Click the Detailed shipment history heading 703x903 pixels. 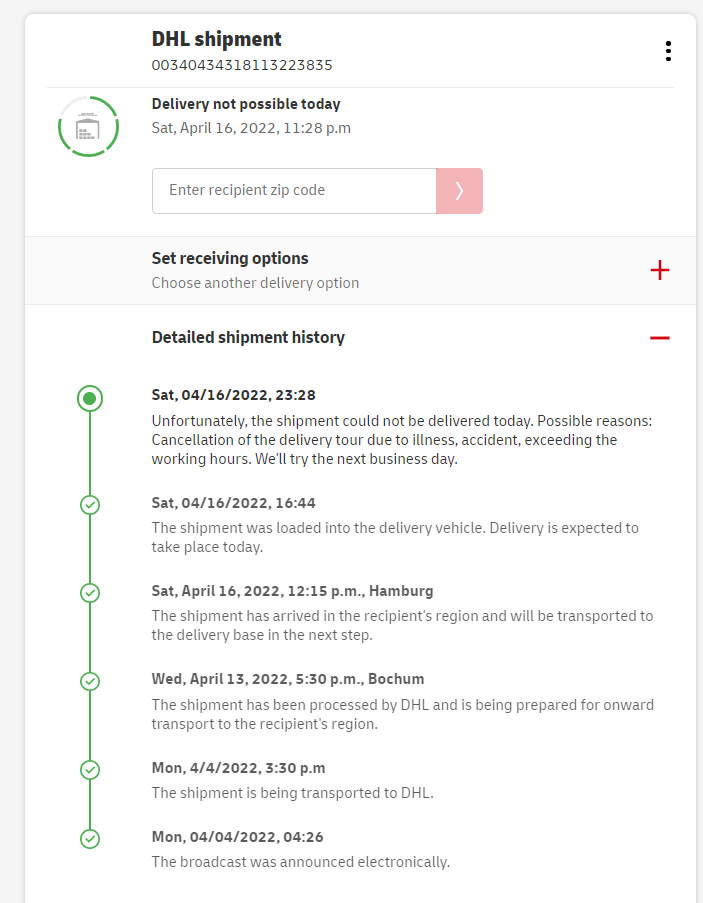coord(248,337)
